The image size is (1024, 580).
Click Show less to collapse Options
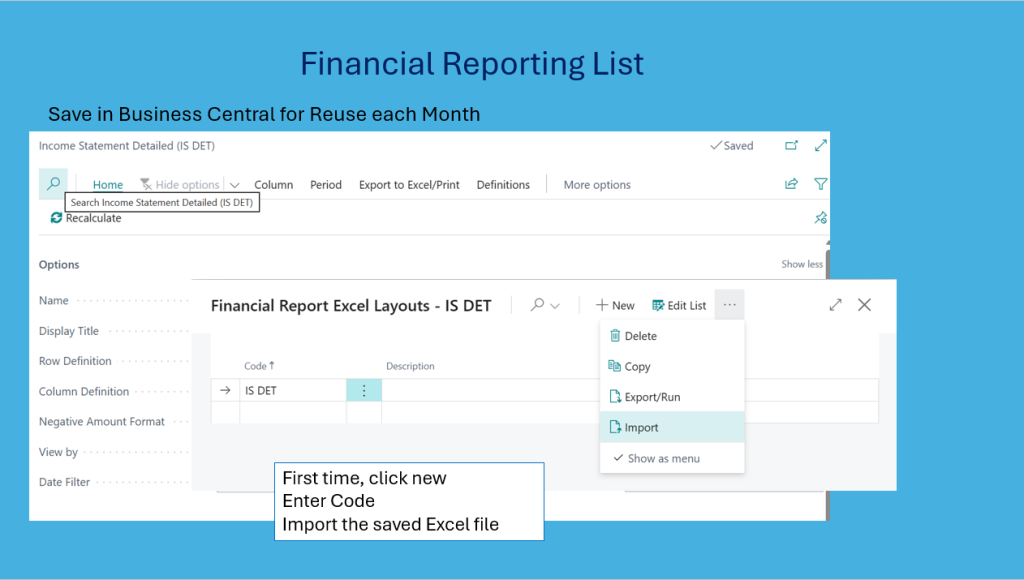pyautogui.click(x=801, y=265)
